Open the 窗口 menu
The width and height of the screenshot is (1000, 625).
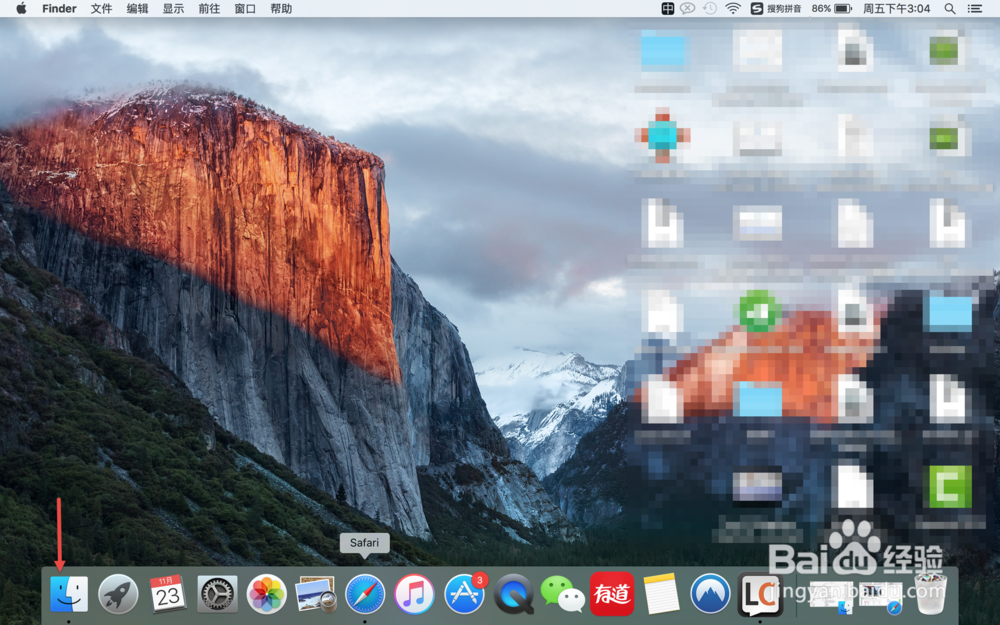click(245, 8)
